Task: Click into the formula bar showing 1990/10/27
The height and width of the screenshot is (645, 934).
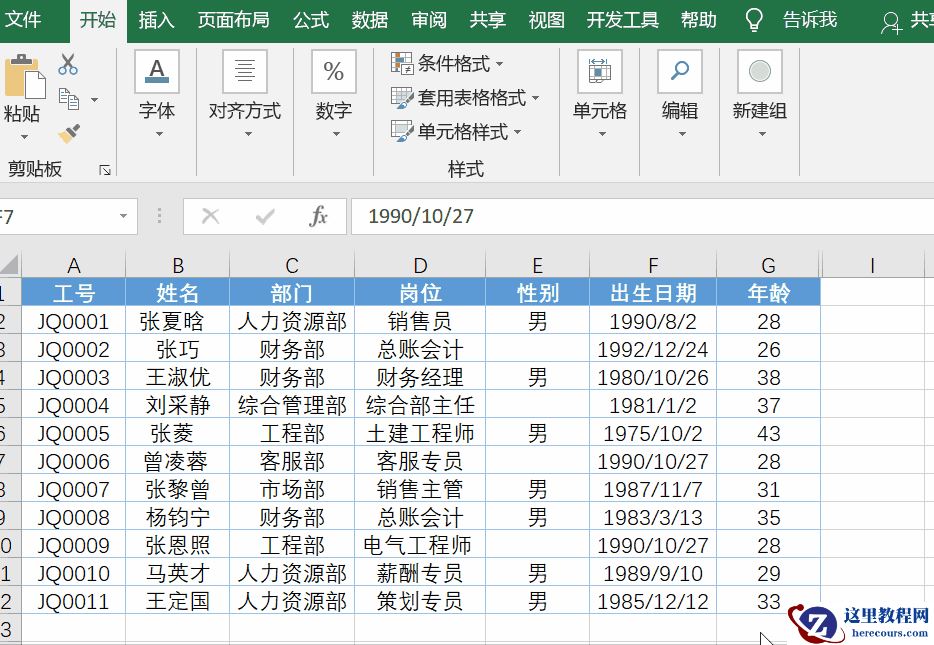Action: point(642,216)
